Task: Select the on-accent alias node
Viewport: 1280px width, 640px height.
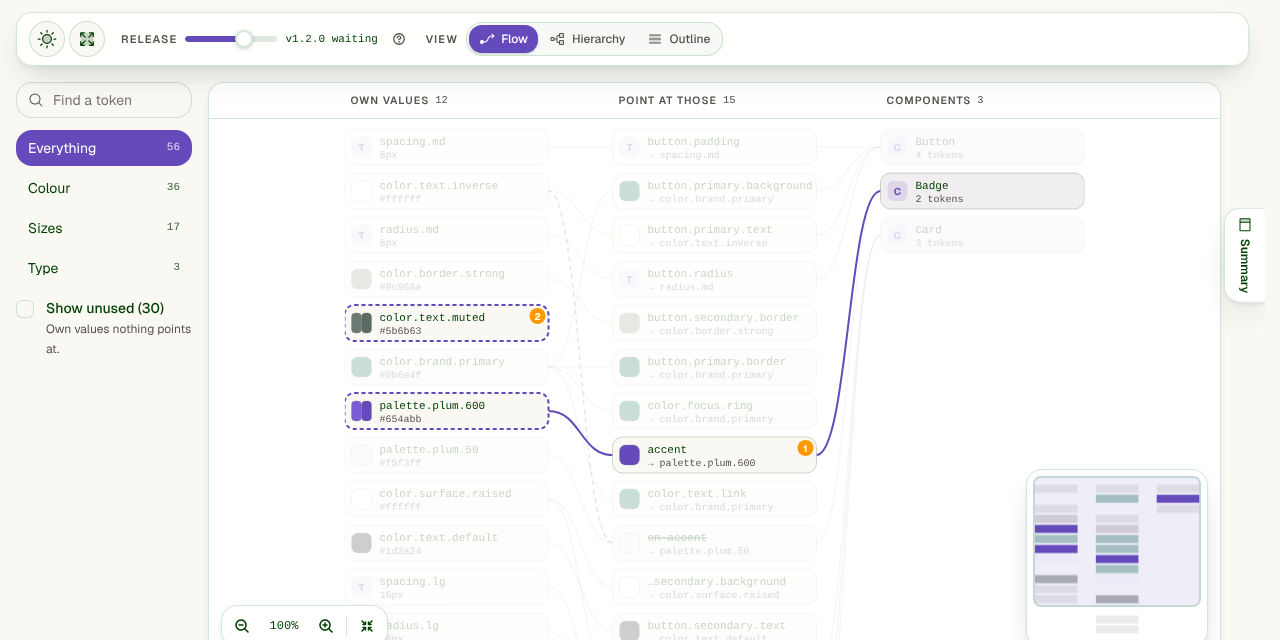Action: [715, 544]
